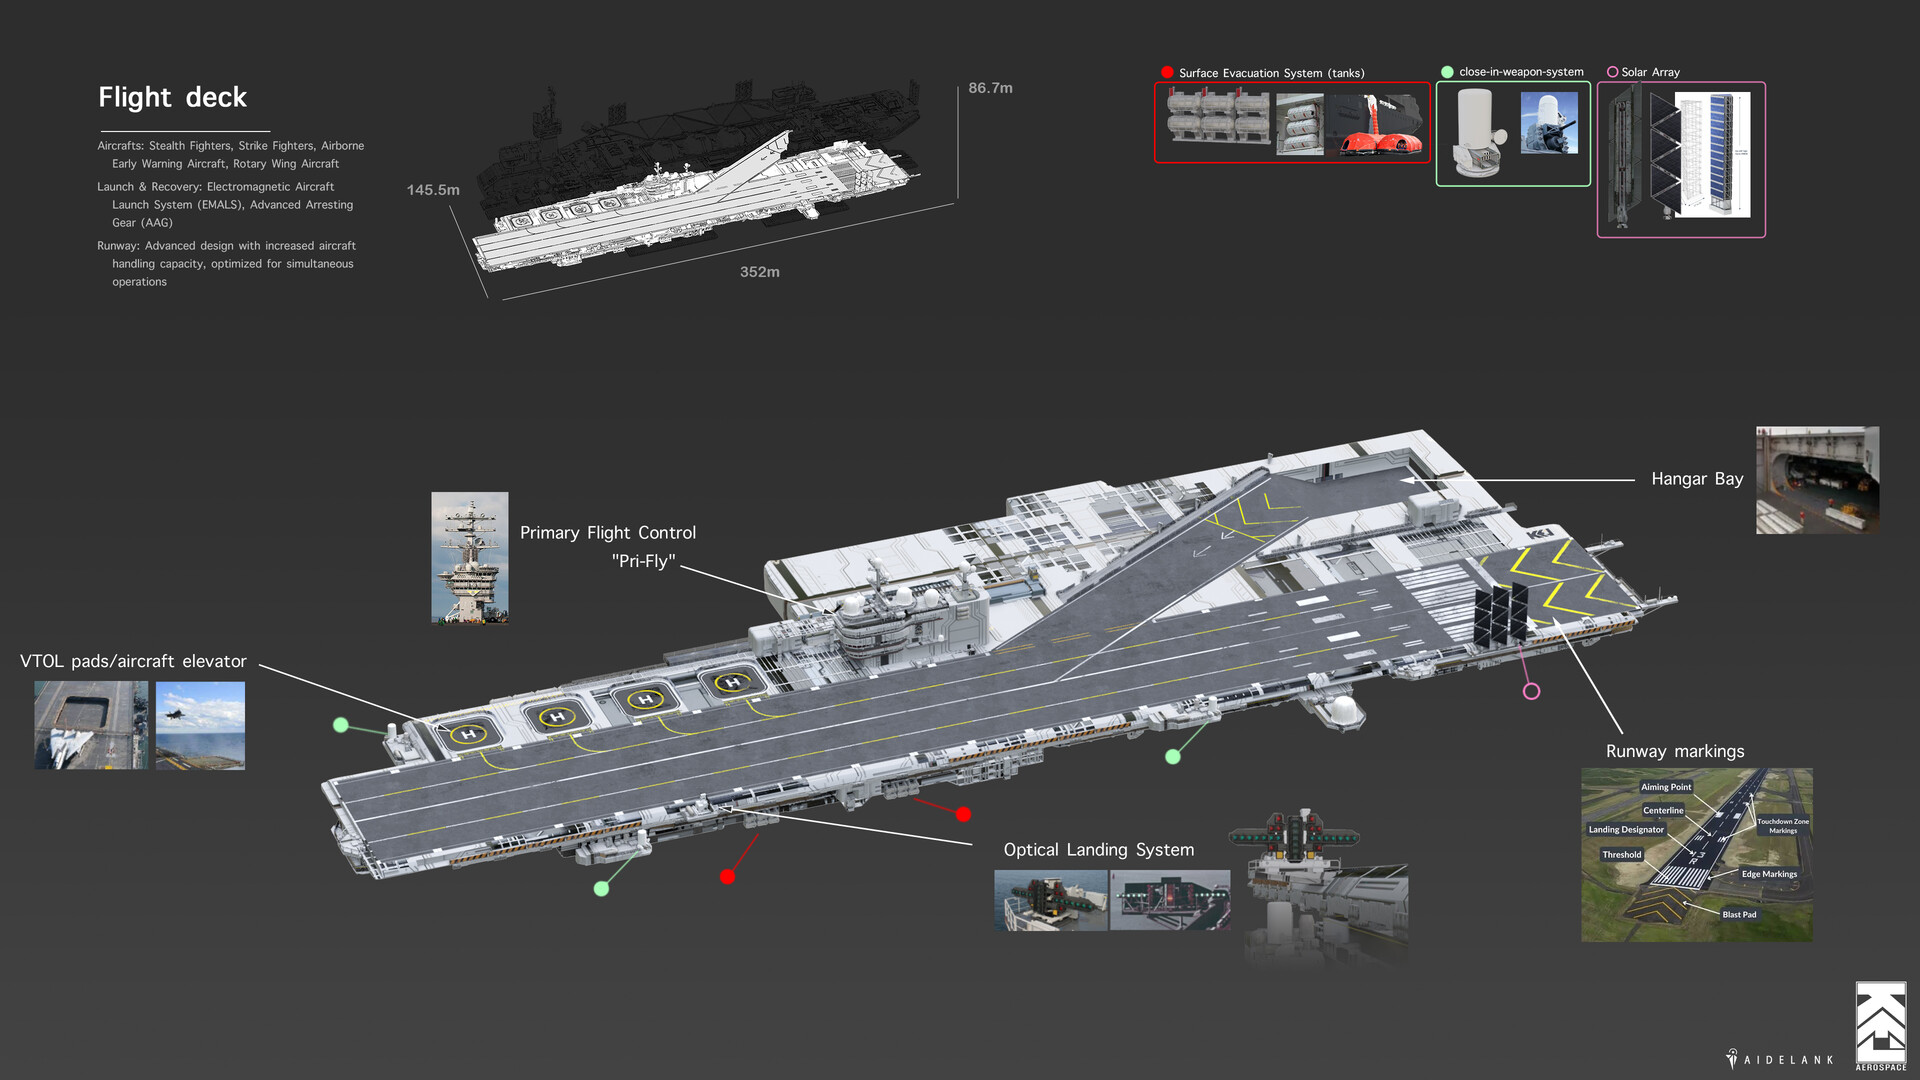Image resolution: width=1920 pixels, height=1080 pixels.
Task: Open the Runway markings diagram image
Action: tap(1696, 855)
